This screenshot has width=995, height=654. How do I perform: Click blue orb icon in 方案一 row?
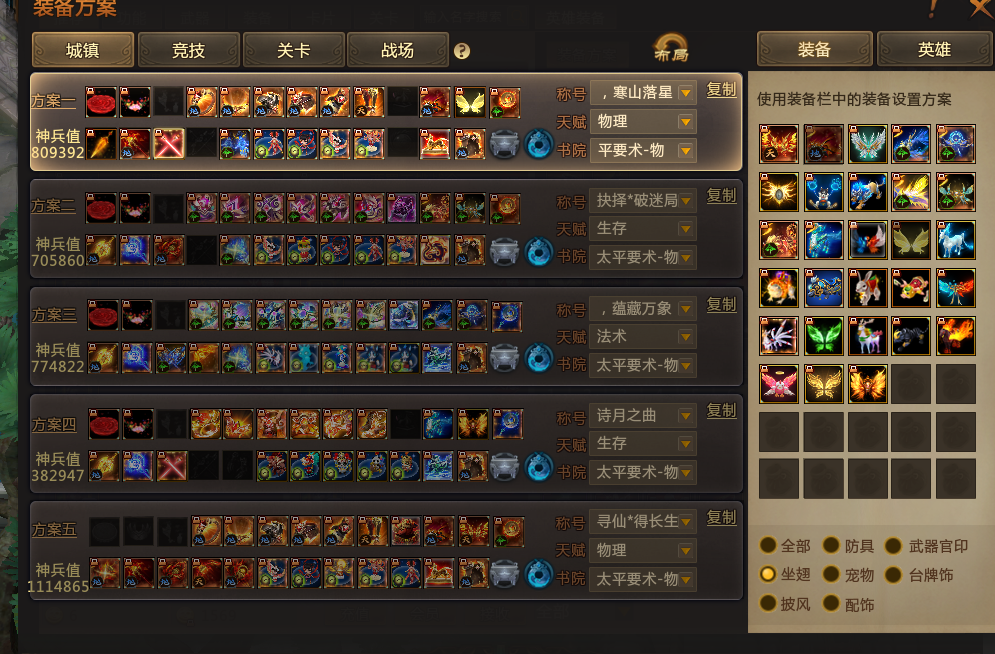tap(539, 144)
